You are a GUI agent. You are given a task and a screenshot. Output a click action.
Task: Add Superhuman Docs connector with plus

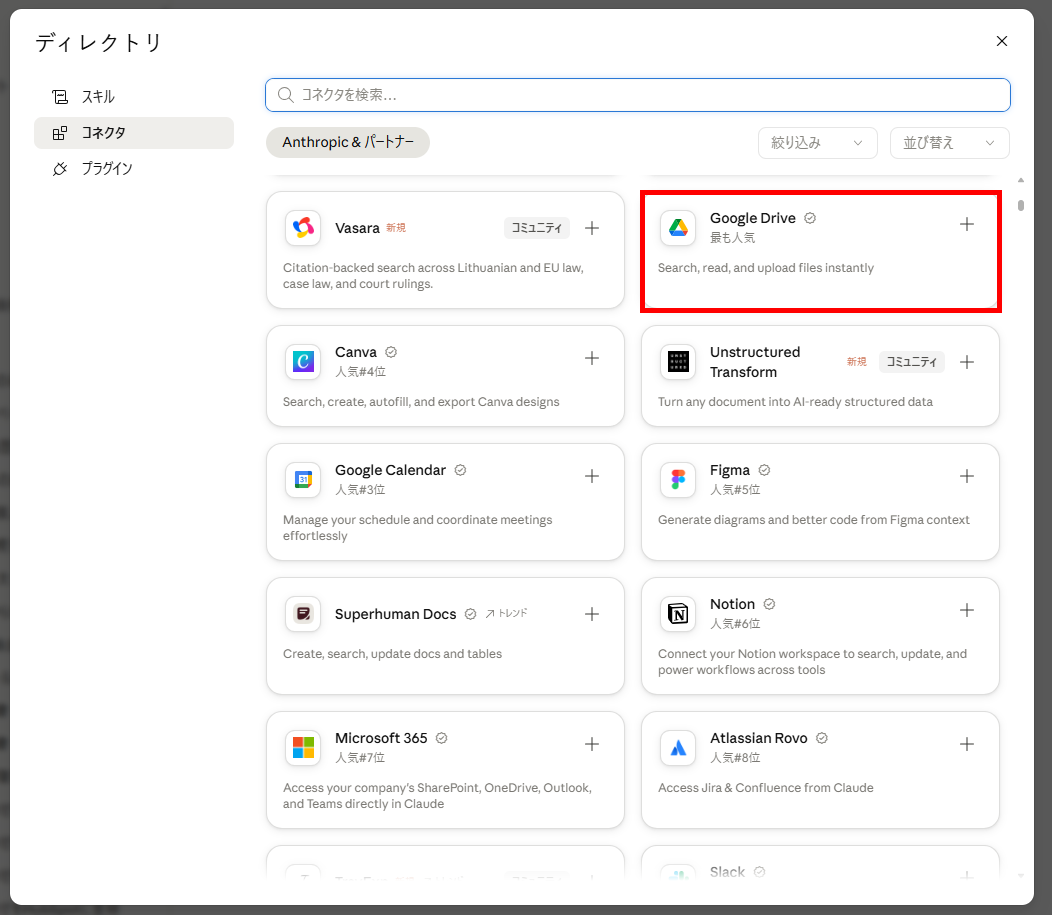pyautogui.click(x=592, y=614)
